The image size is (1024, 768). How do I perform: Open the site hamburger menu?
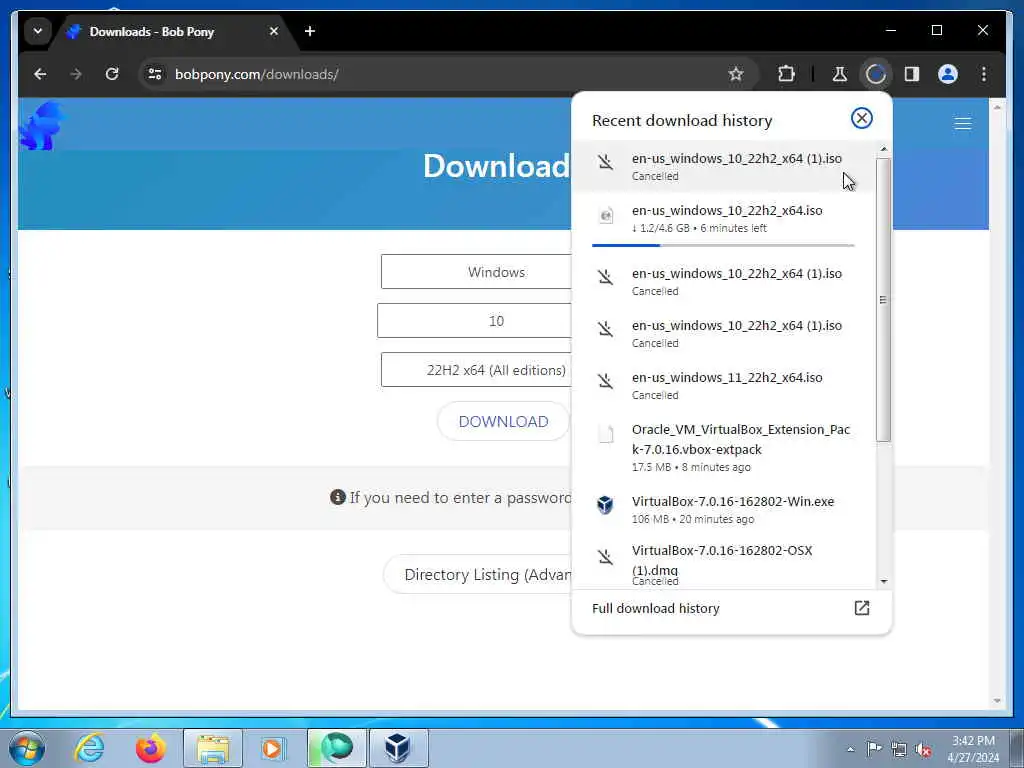963,124
